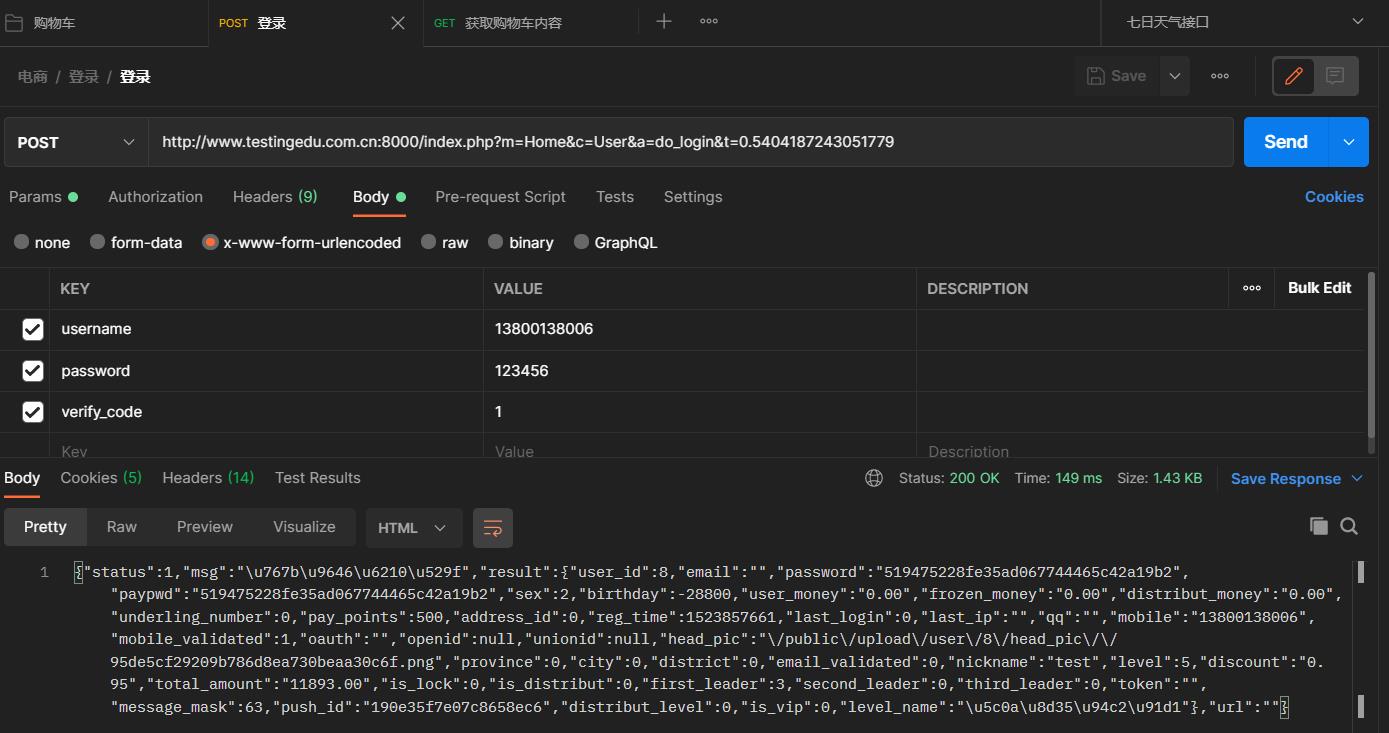The width and height of the screenshot is (1389, 733).
Task: Open request Headers (9) tab
Action: pyautogui.click(x=275, y=197)
